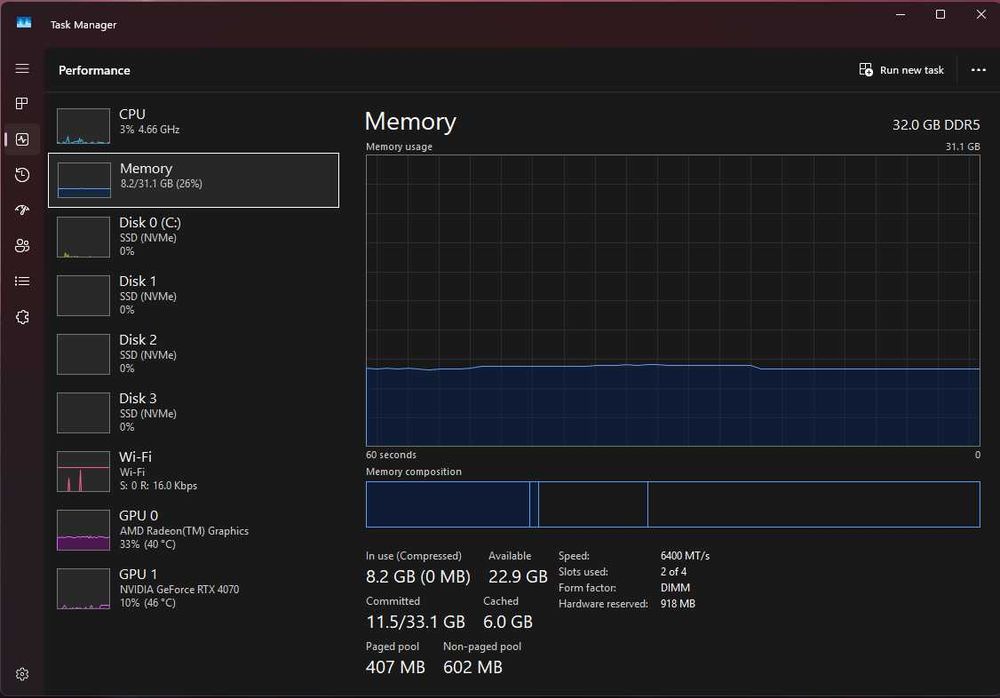Click the GPU 0 mini graph thumbnail
Viewport: 1000px width, 698px height.
tap(83, 530)
